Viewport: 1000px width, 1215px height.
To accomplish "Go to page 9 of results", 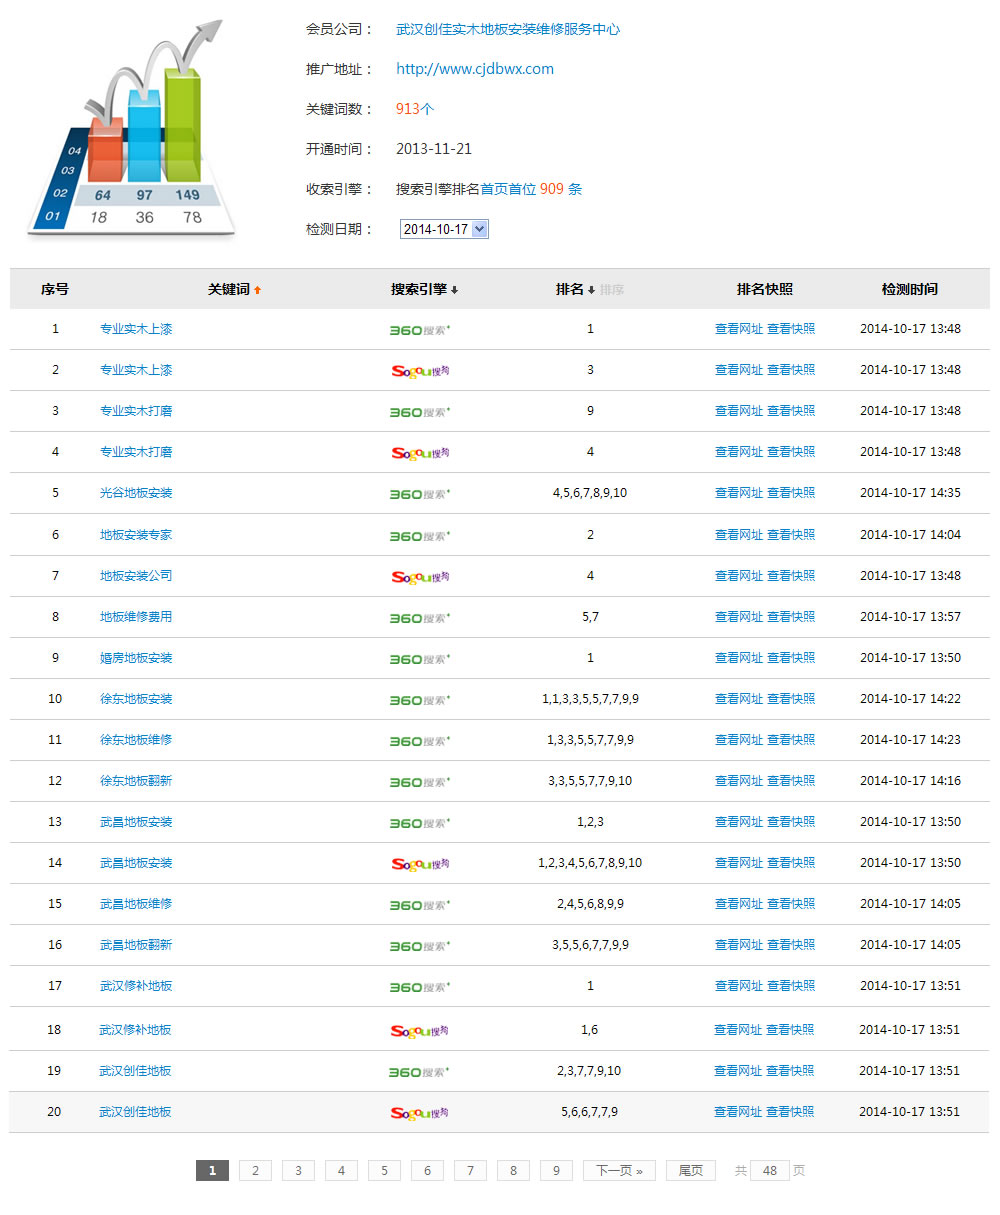I will (x=556, y=1170).
